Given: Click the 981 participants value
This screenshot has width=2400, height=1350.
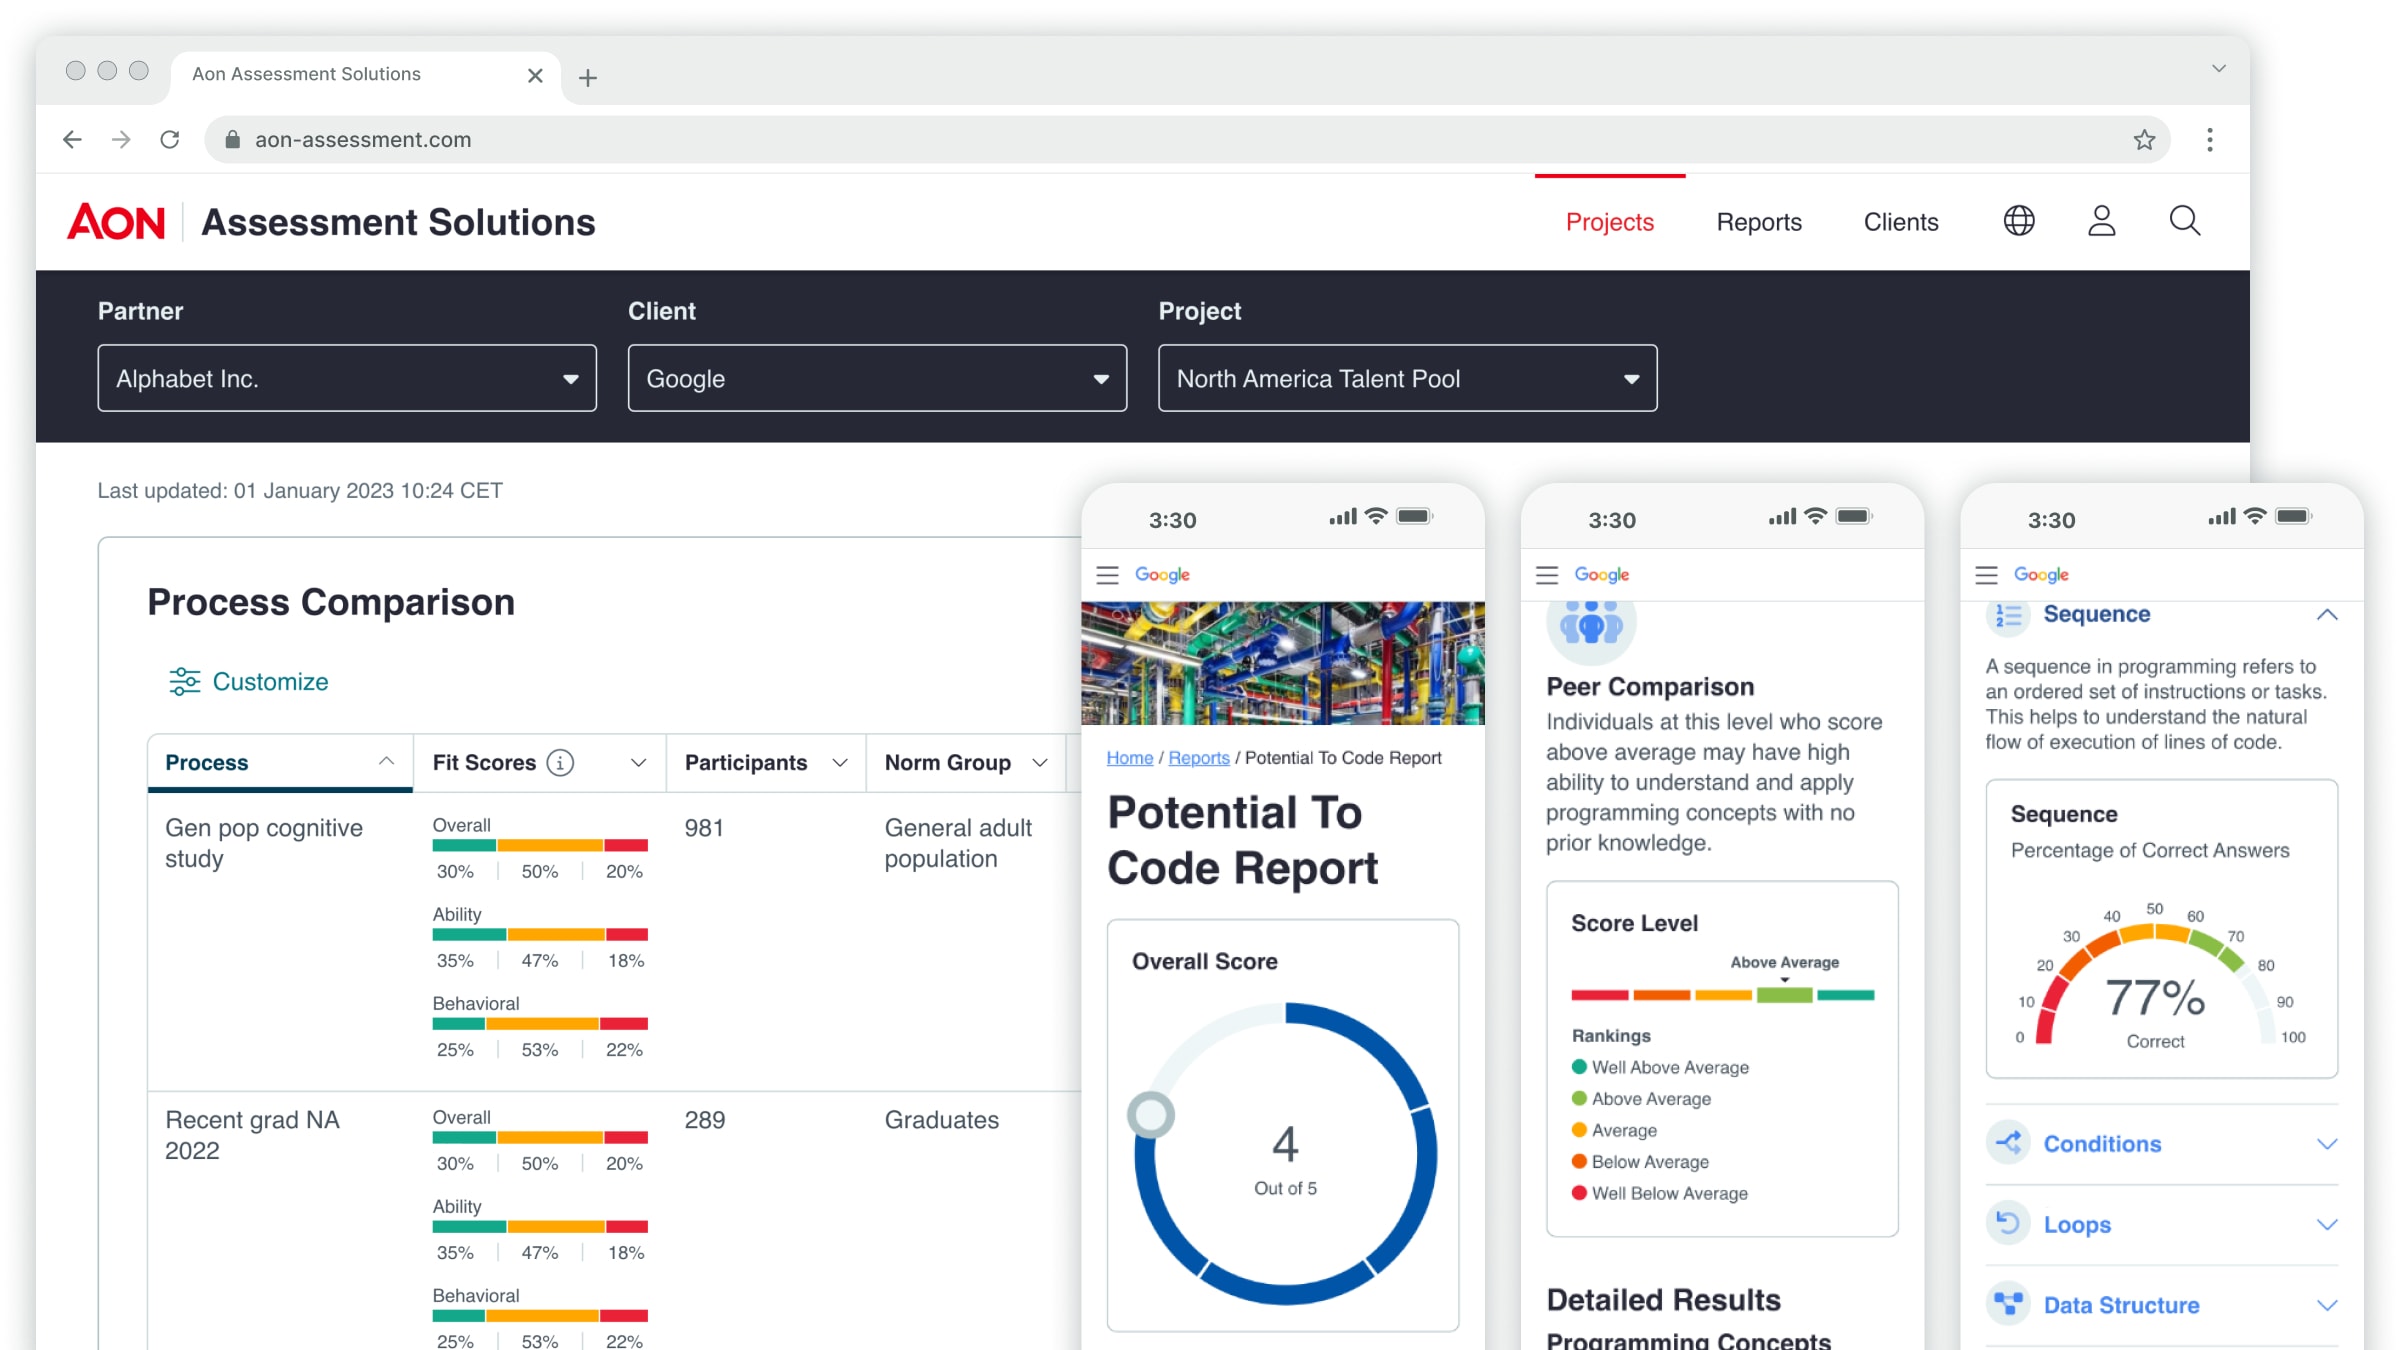Looking at the screenshot, I should pos(704,828).
